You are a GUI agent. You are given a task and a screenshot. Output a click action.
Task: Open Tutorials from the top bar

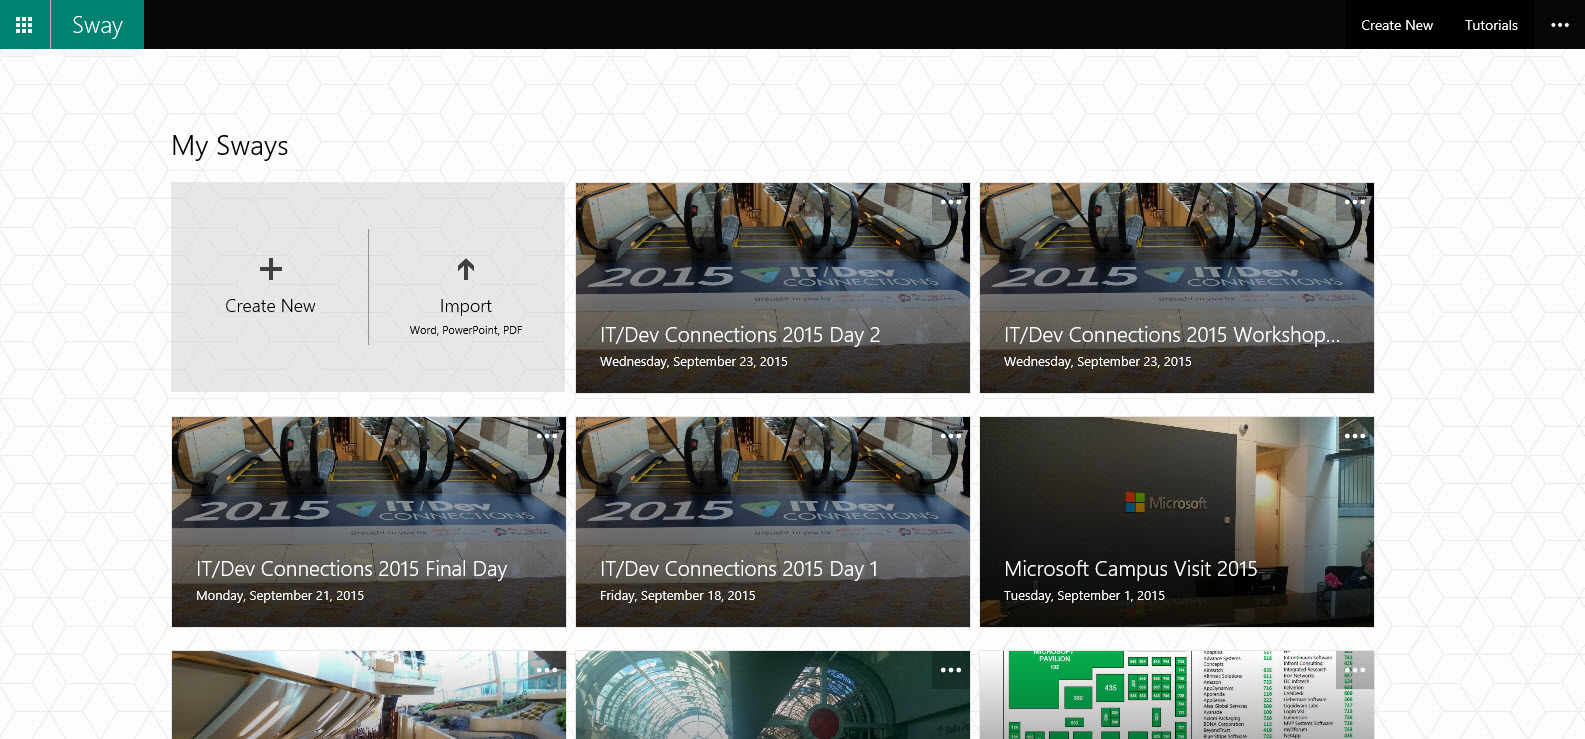[x=1491, y=25]
